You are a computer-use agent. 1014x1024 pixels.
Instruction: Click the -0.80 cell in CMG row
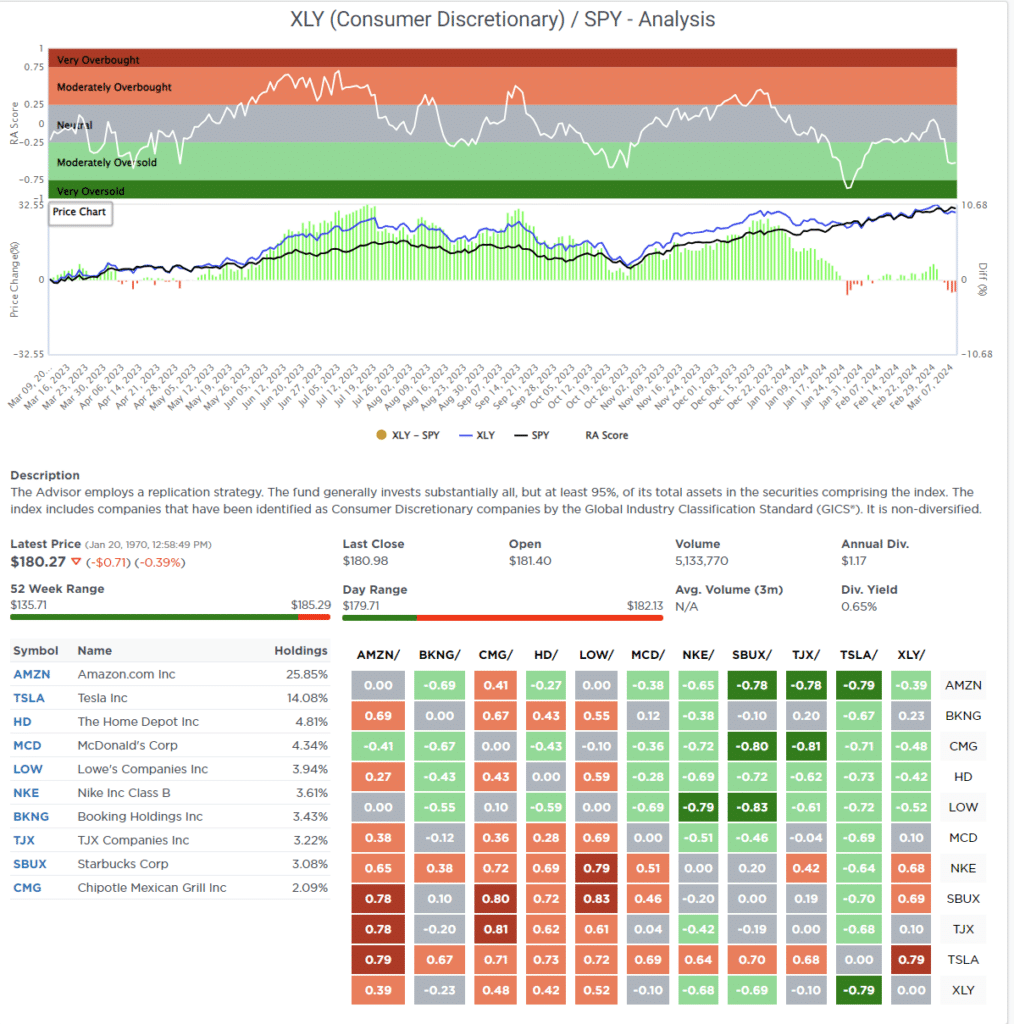[x=752, y=746]
